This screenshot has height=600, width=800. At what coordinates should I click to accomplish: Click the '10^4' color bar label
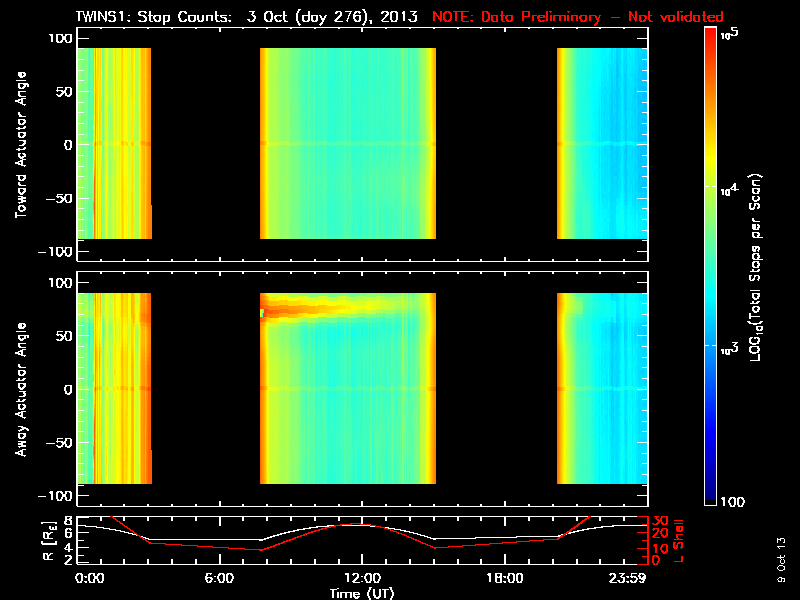tap(730, 190)
